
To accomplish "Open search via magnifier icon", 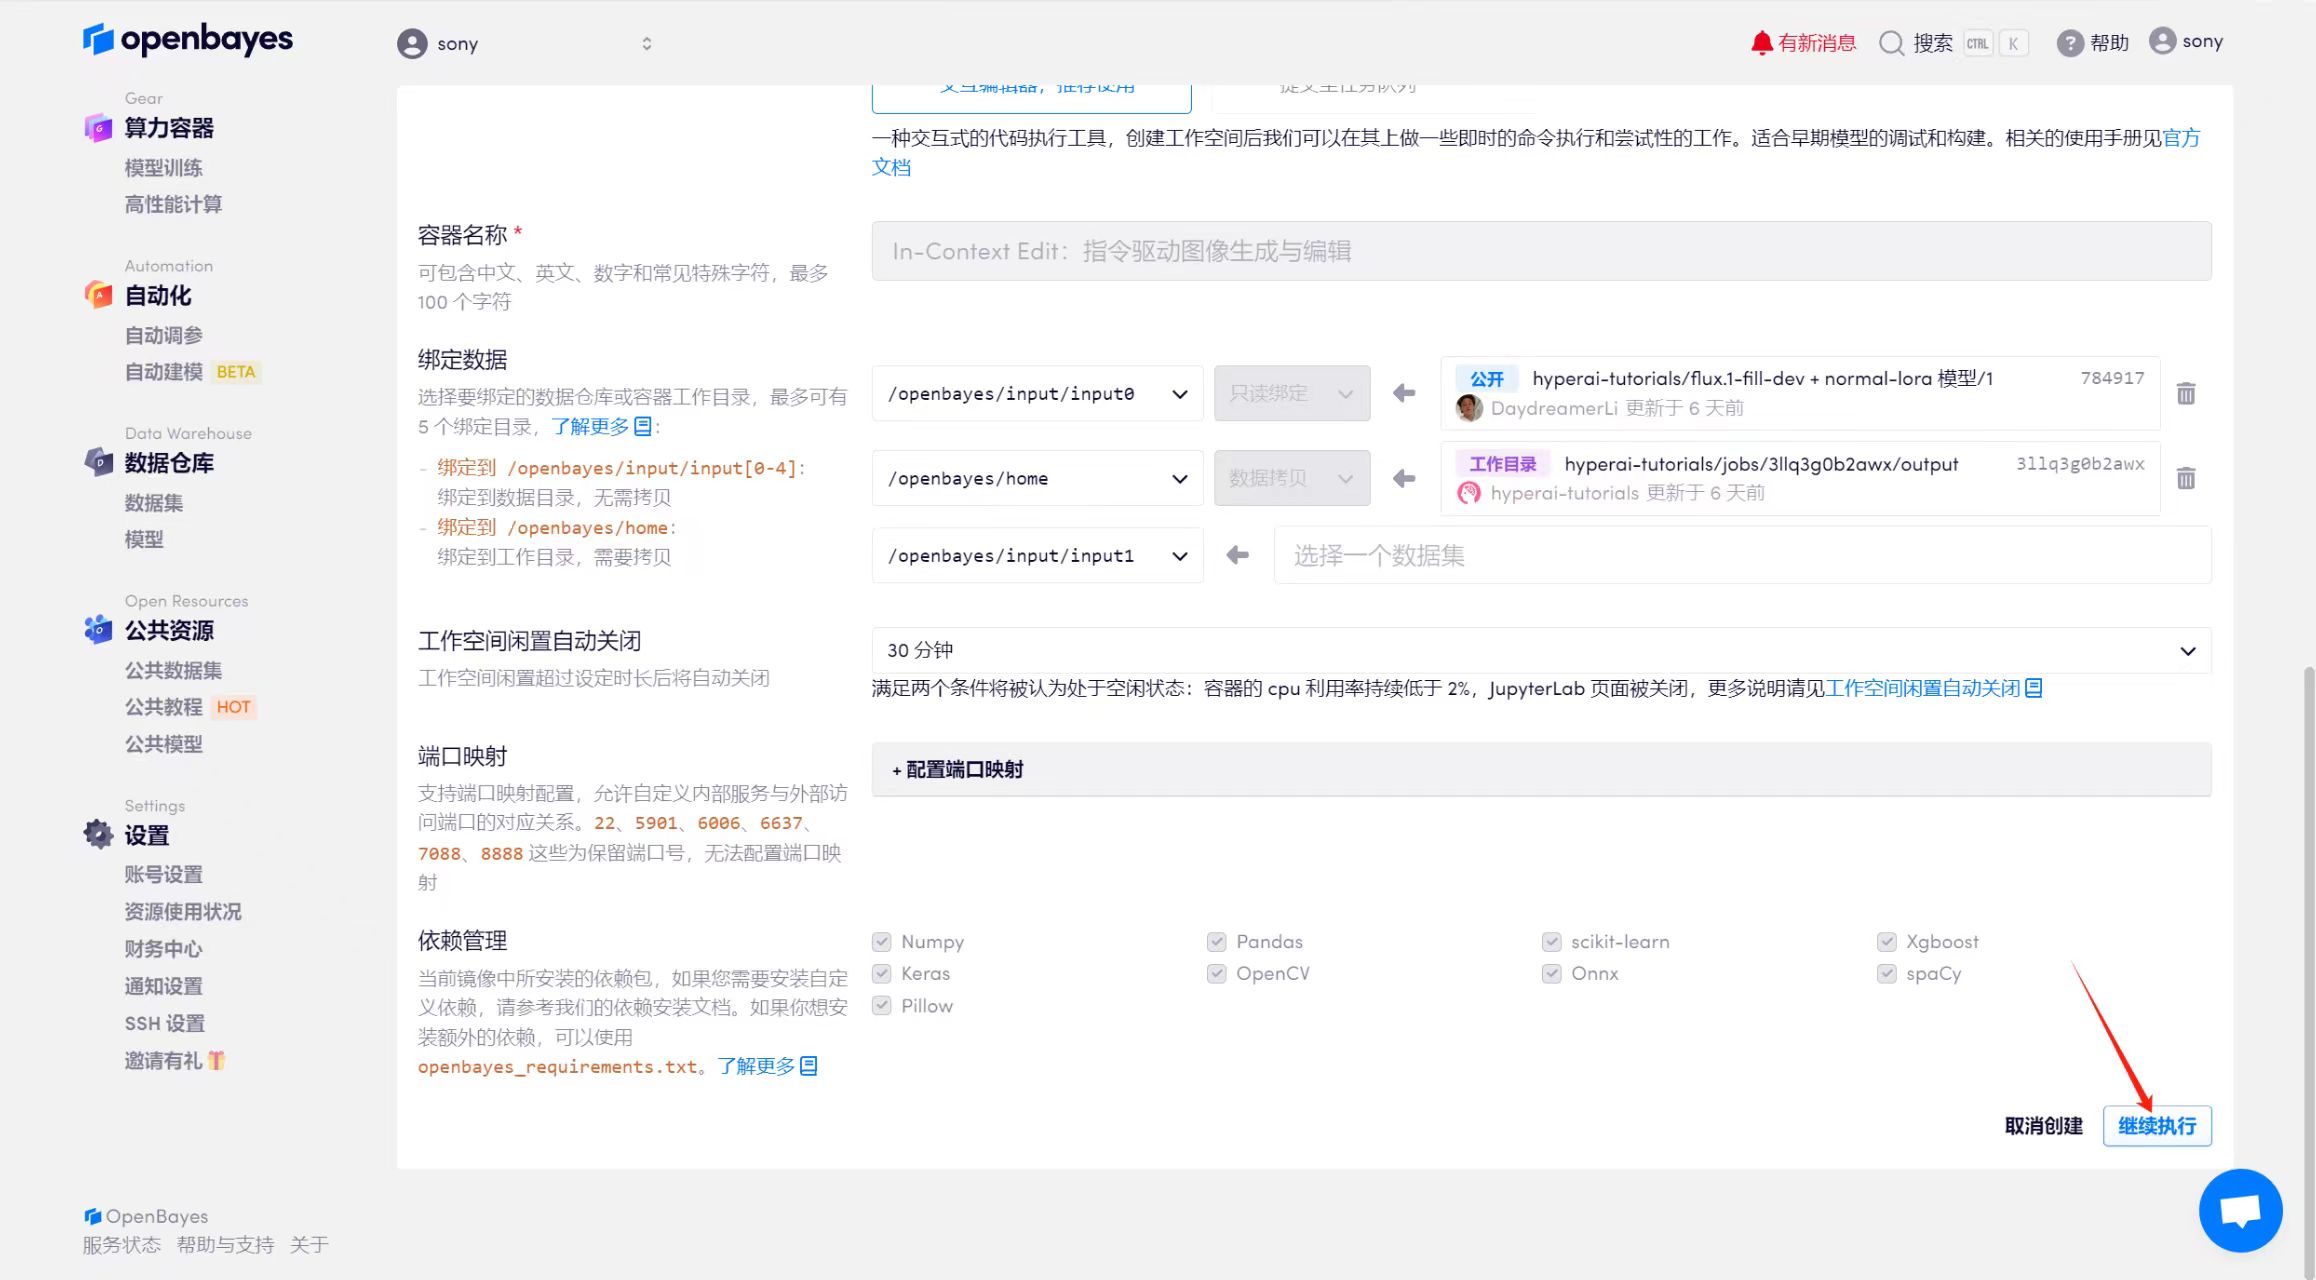I will coord(1890,43).
